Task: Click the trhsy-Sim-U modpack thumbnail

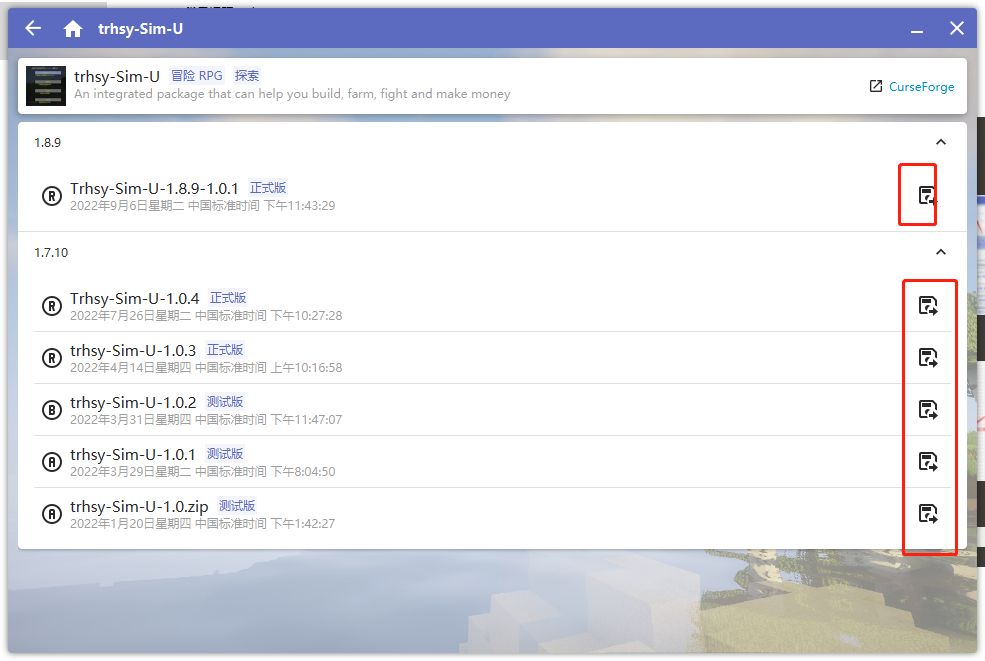Action: coord(46,86)
